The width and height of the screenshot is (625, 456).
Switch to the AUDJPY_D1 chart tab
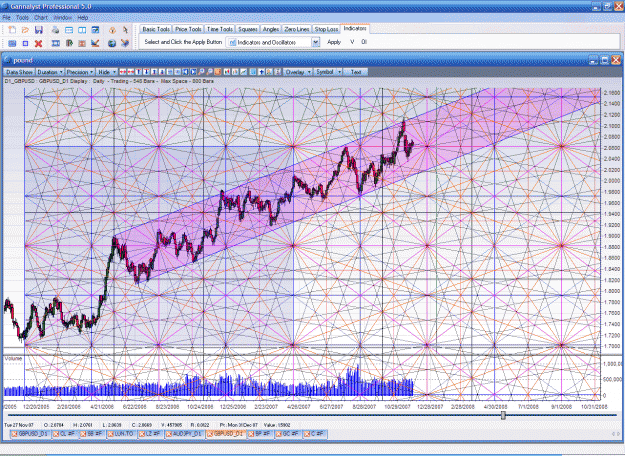click(x=184, y=434)
